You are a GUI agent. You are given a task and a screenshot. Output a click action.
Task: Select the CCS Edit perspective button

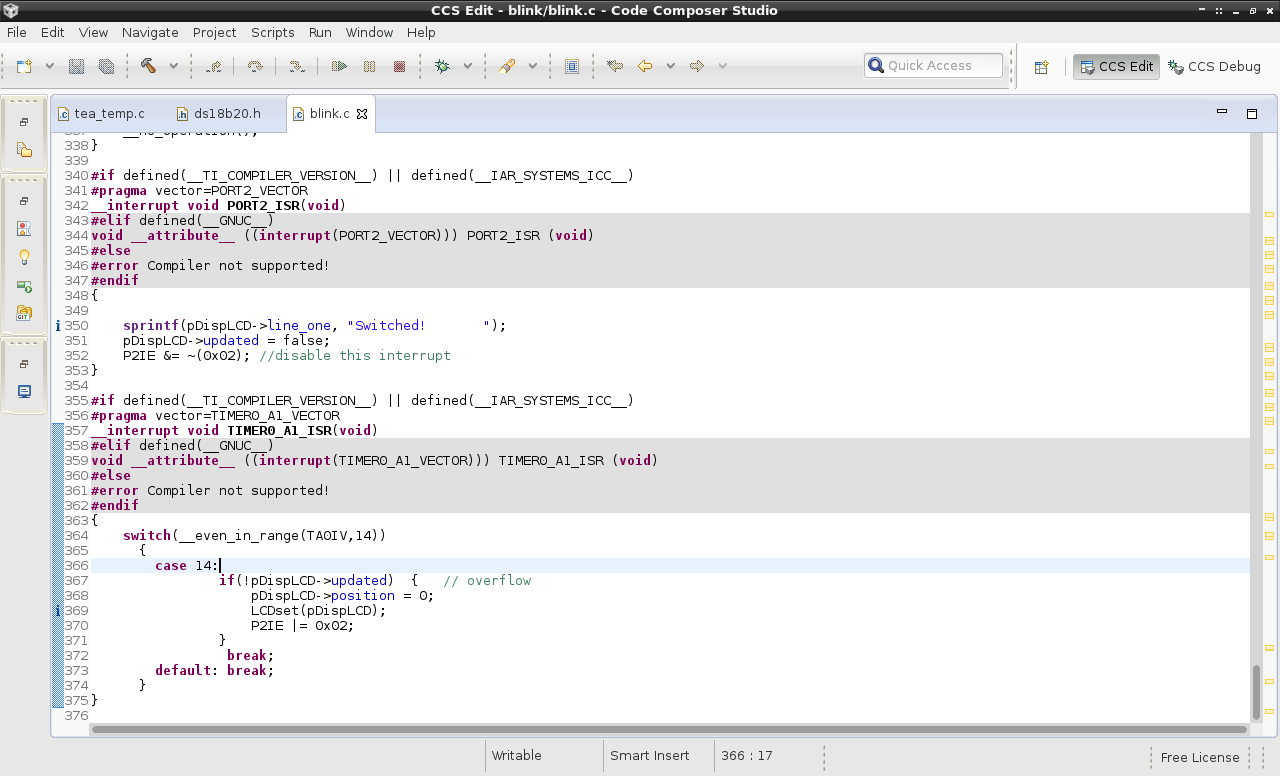tap(1116, 67)
